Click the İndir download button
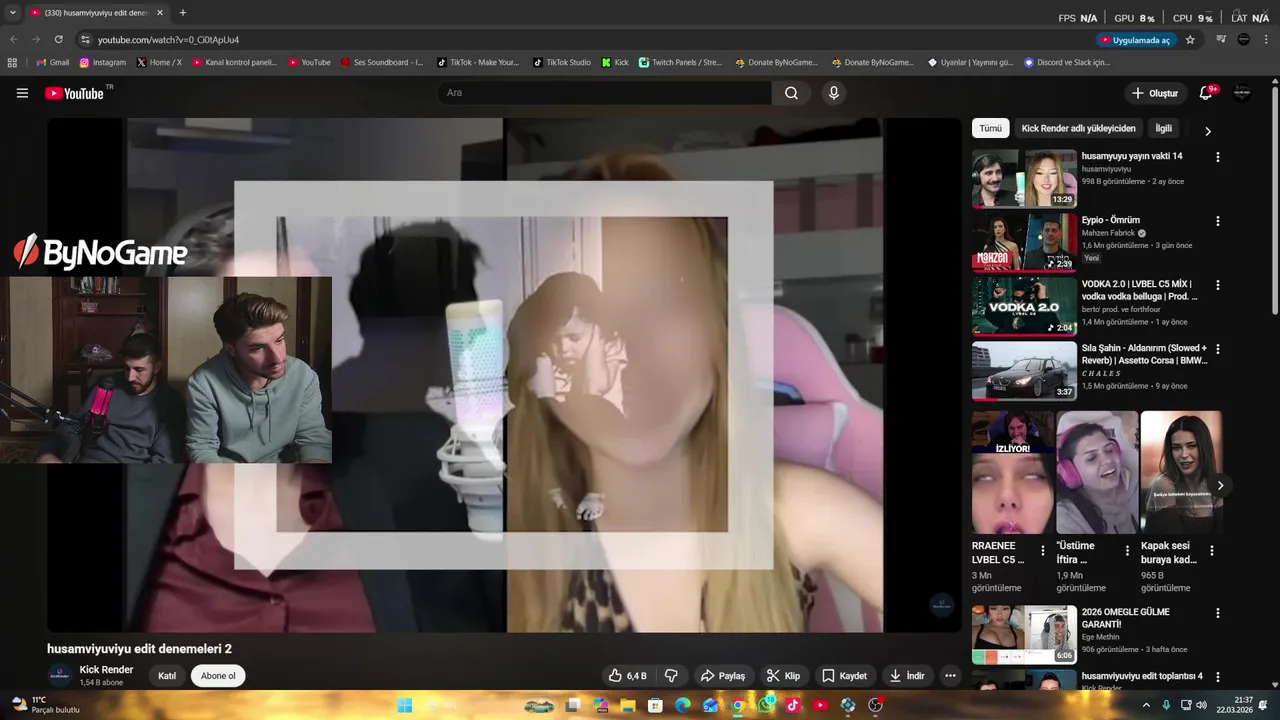This screenshot has height=720, width=1280. click(x=907, y=676)
